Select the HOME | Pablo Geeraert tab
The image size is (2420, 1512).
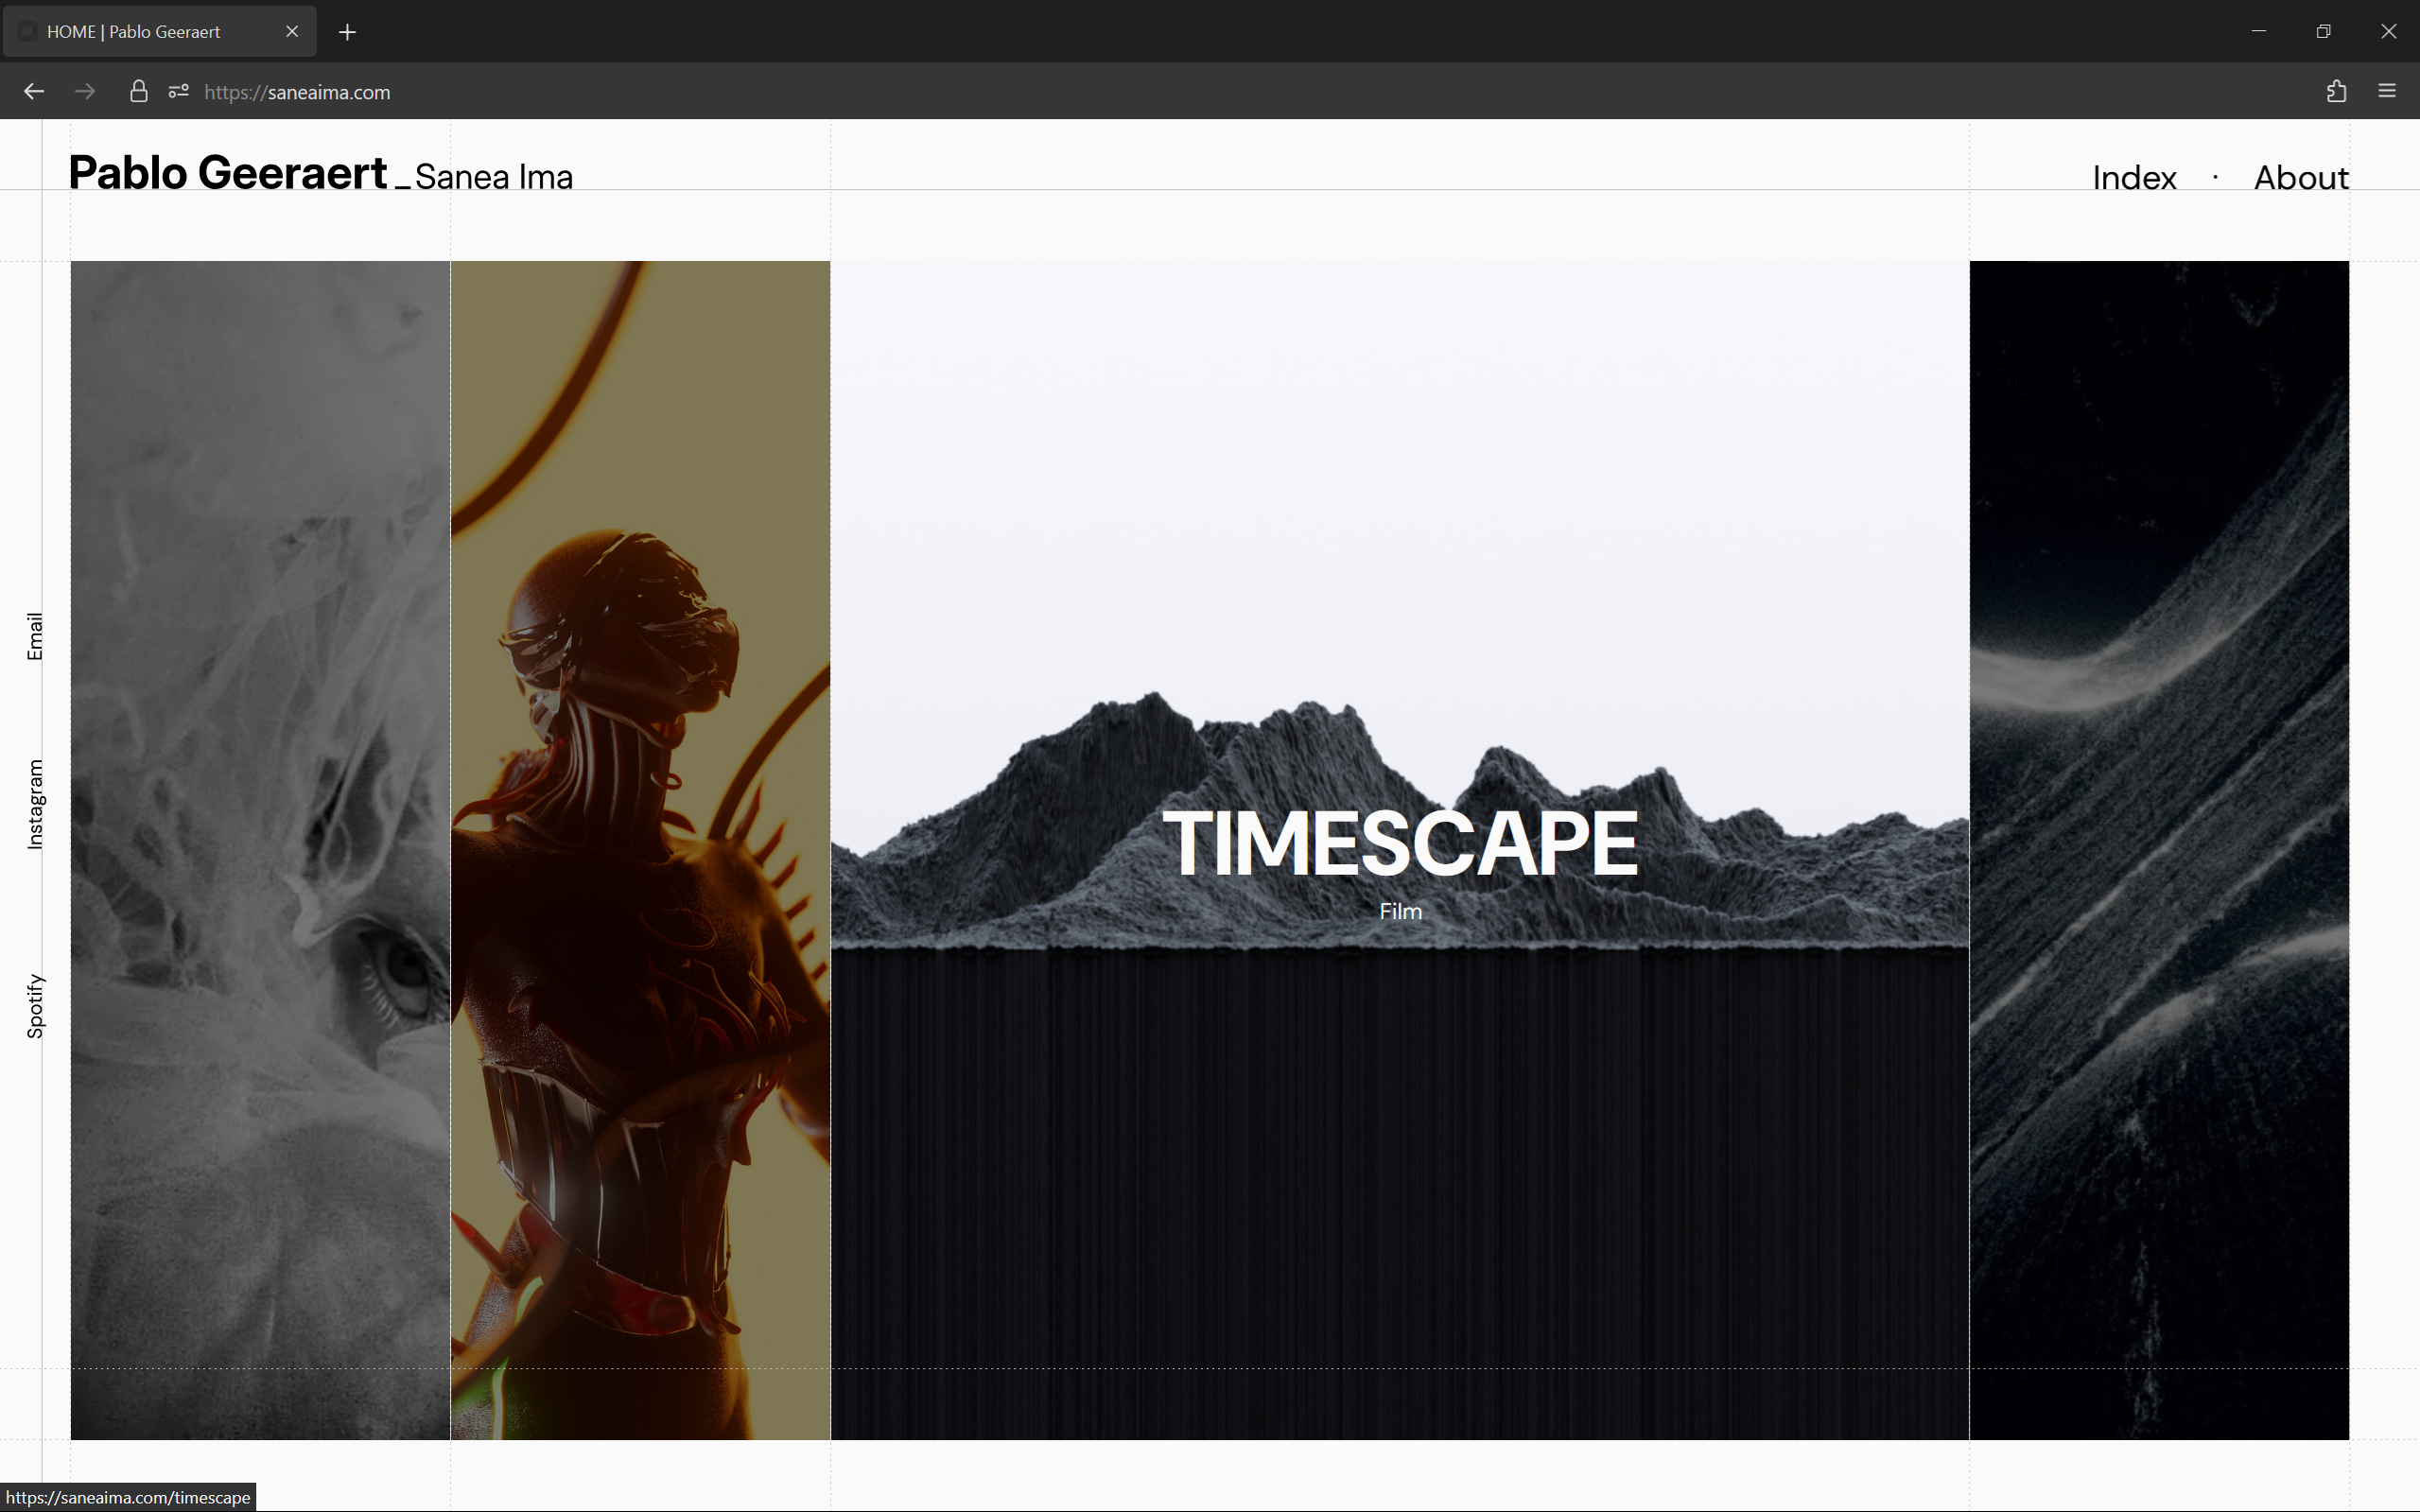click(x=140, y=32)
